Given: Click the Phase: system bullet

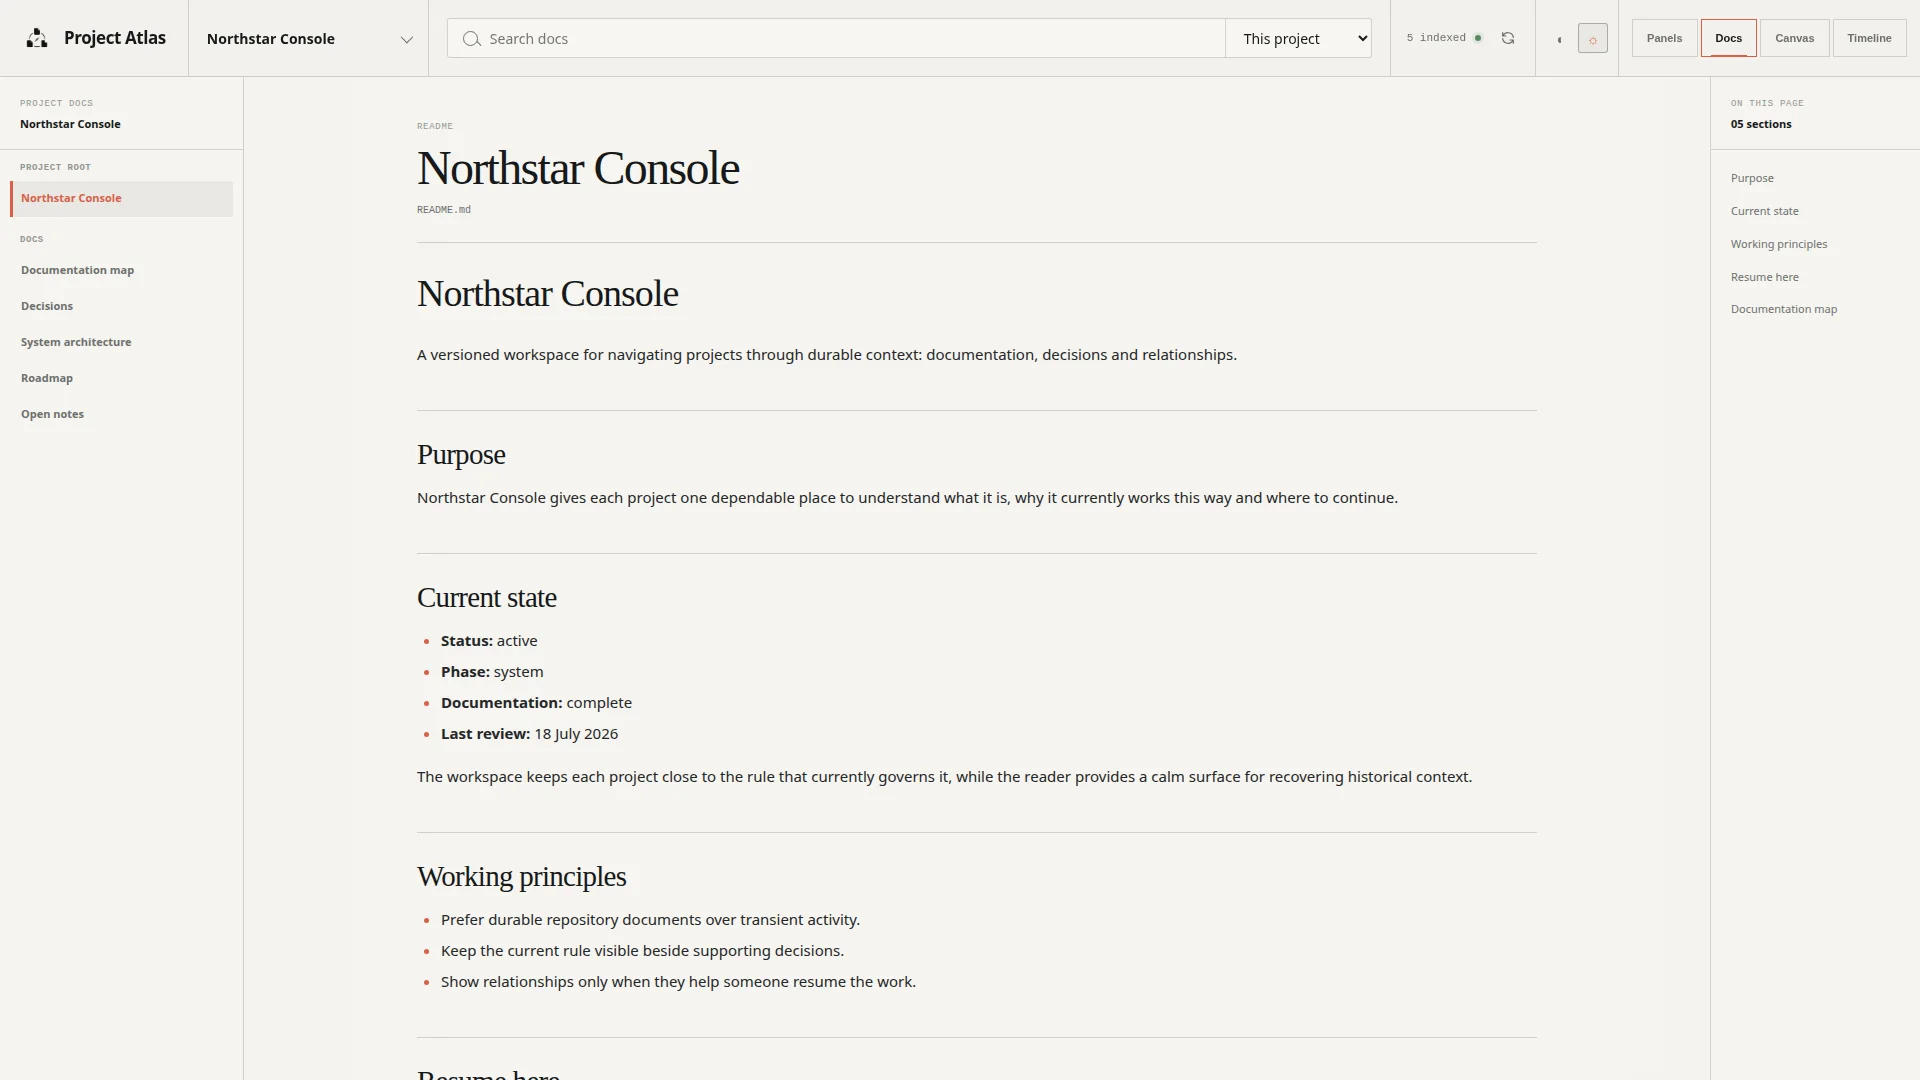Looking at the screenshot, I should [x=492, y=672].
